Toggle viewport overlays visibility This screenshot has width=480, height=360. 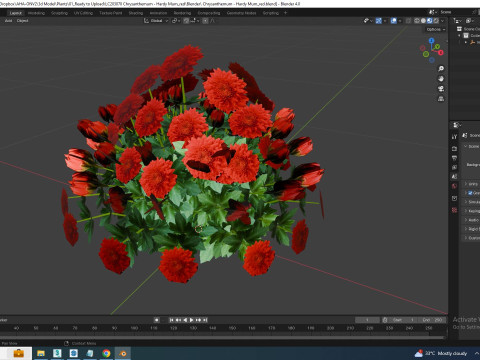click(394, 21)
